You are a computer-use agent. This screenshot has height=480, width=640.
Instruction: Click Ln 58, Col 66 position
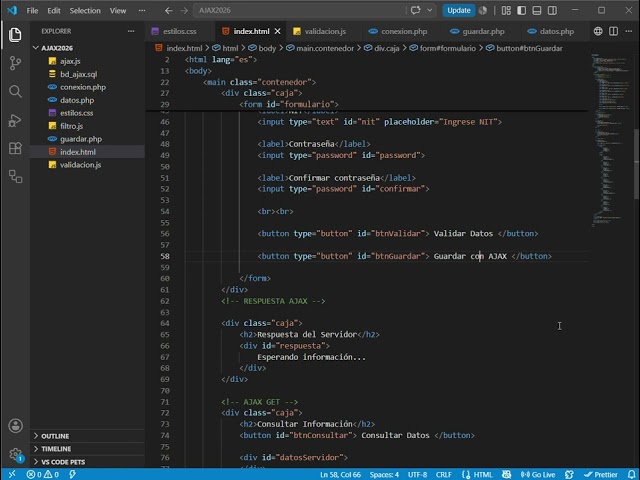340,474
